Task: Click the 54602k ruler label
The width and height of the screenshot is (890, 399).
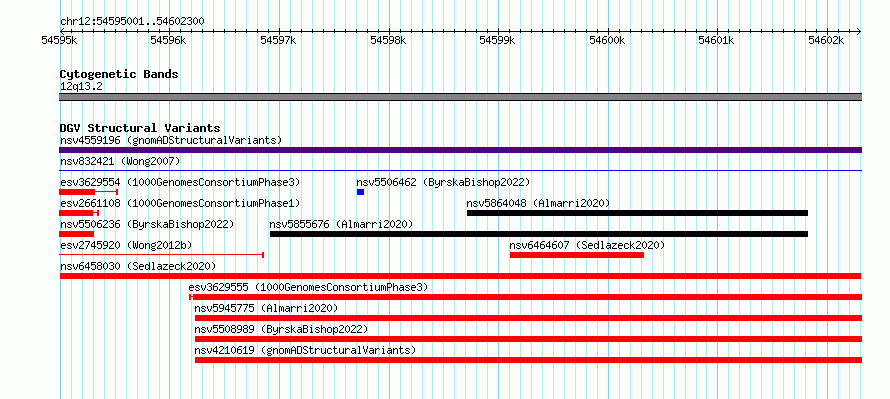Action: click(827, 40)
